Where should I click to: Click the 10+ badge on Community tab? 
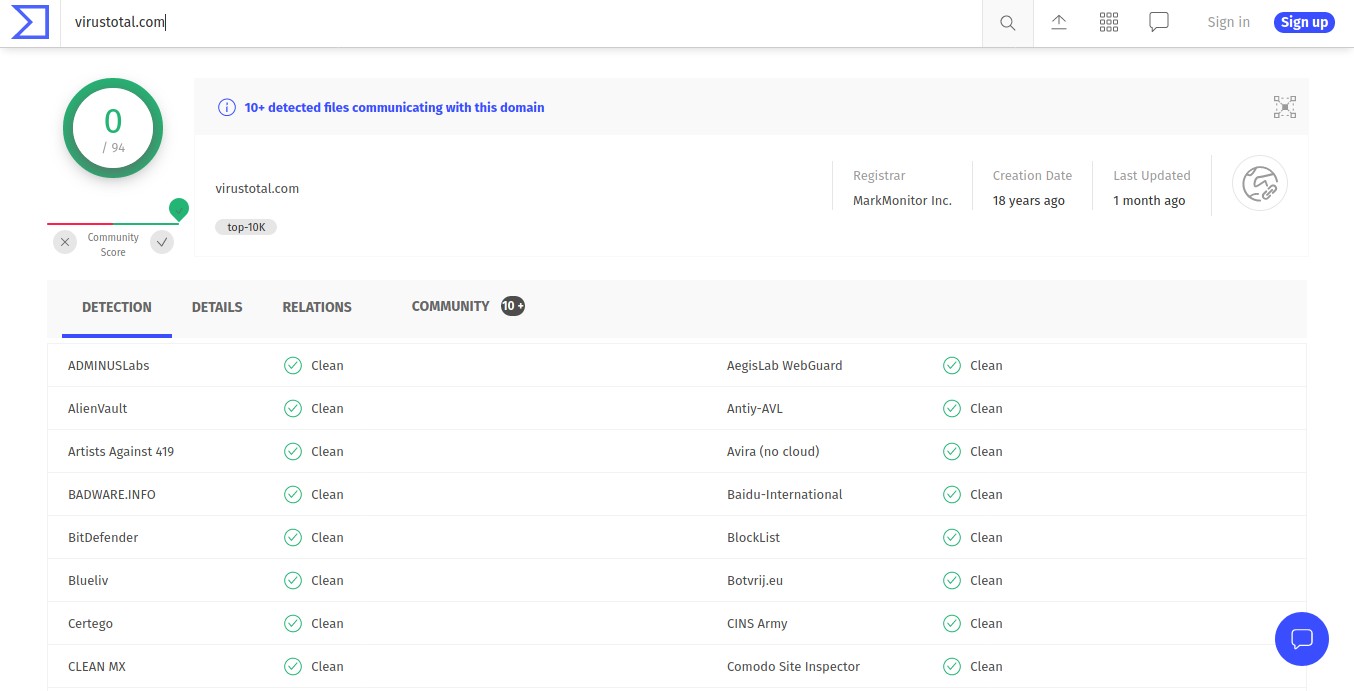click(x=513, y=306)
